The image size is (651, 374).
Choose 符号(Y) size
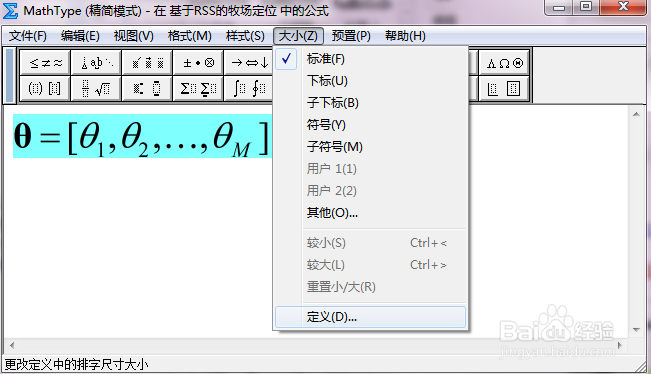tap(370, 125)
